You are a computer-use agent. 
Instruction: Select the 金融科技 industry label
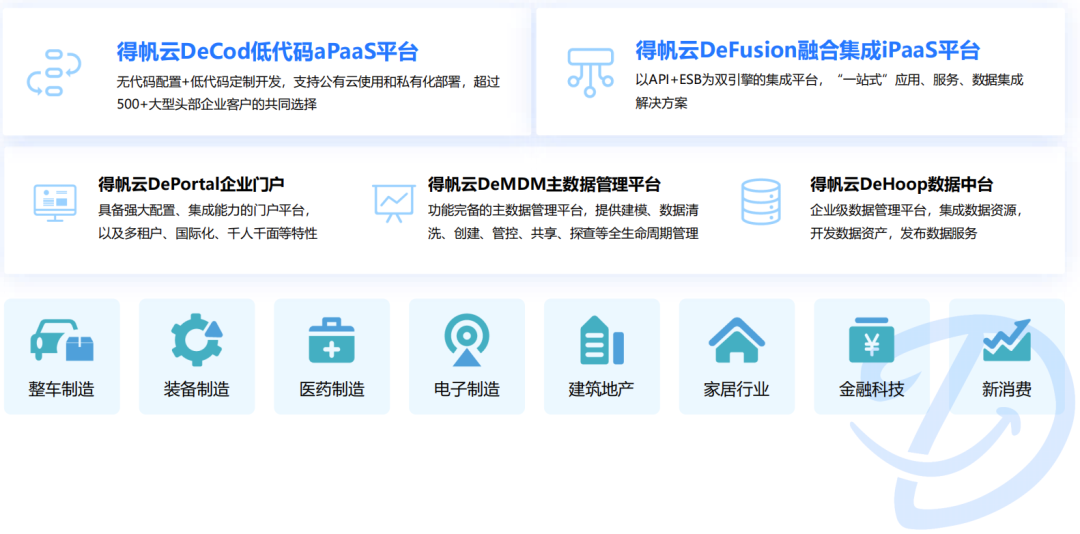871,389
